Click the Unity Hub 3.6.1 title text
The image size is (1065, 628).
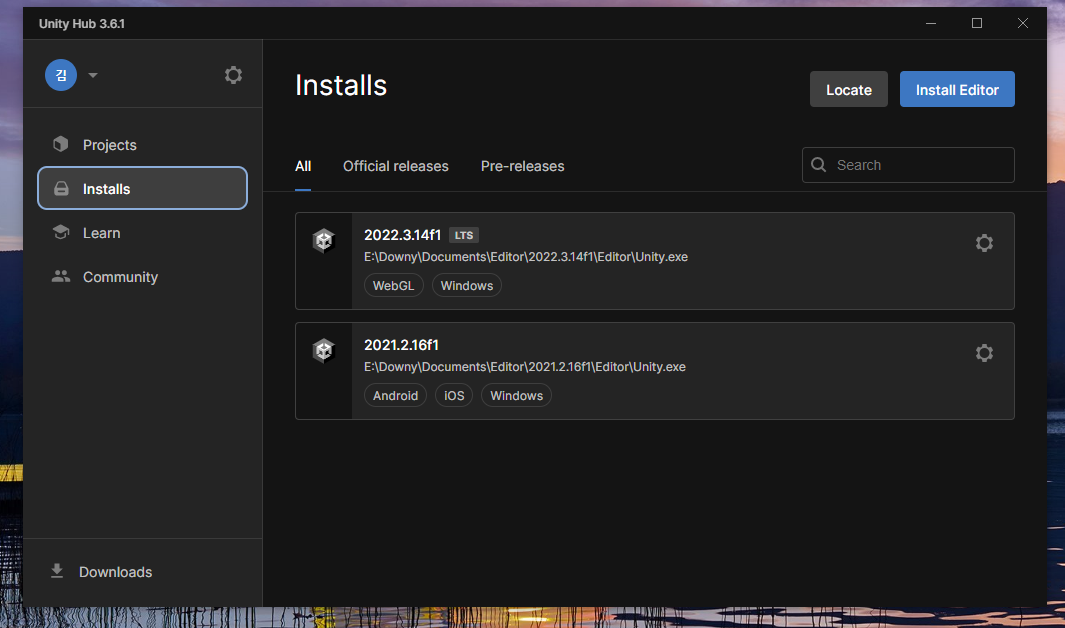[x=82, y=24]
